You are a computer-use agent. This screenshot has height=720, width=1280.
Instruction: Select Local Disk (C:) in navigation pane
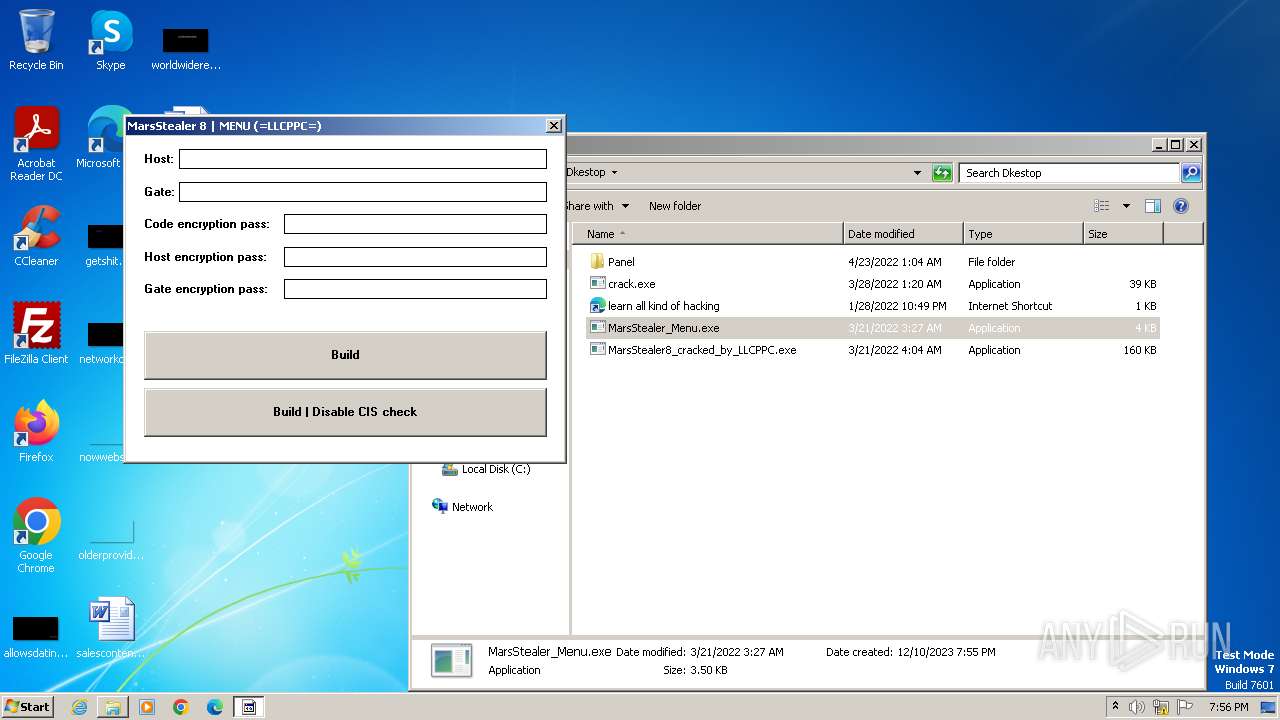pos(486,469)
